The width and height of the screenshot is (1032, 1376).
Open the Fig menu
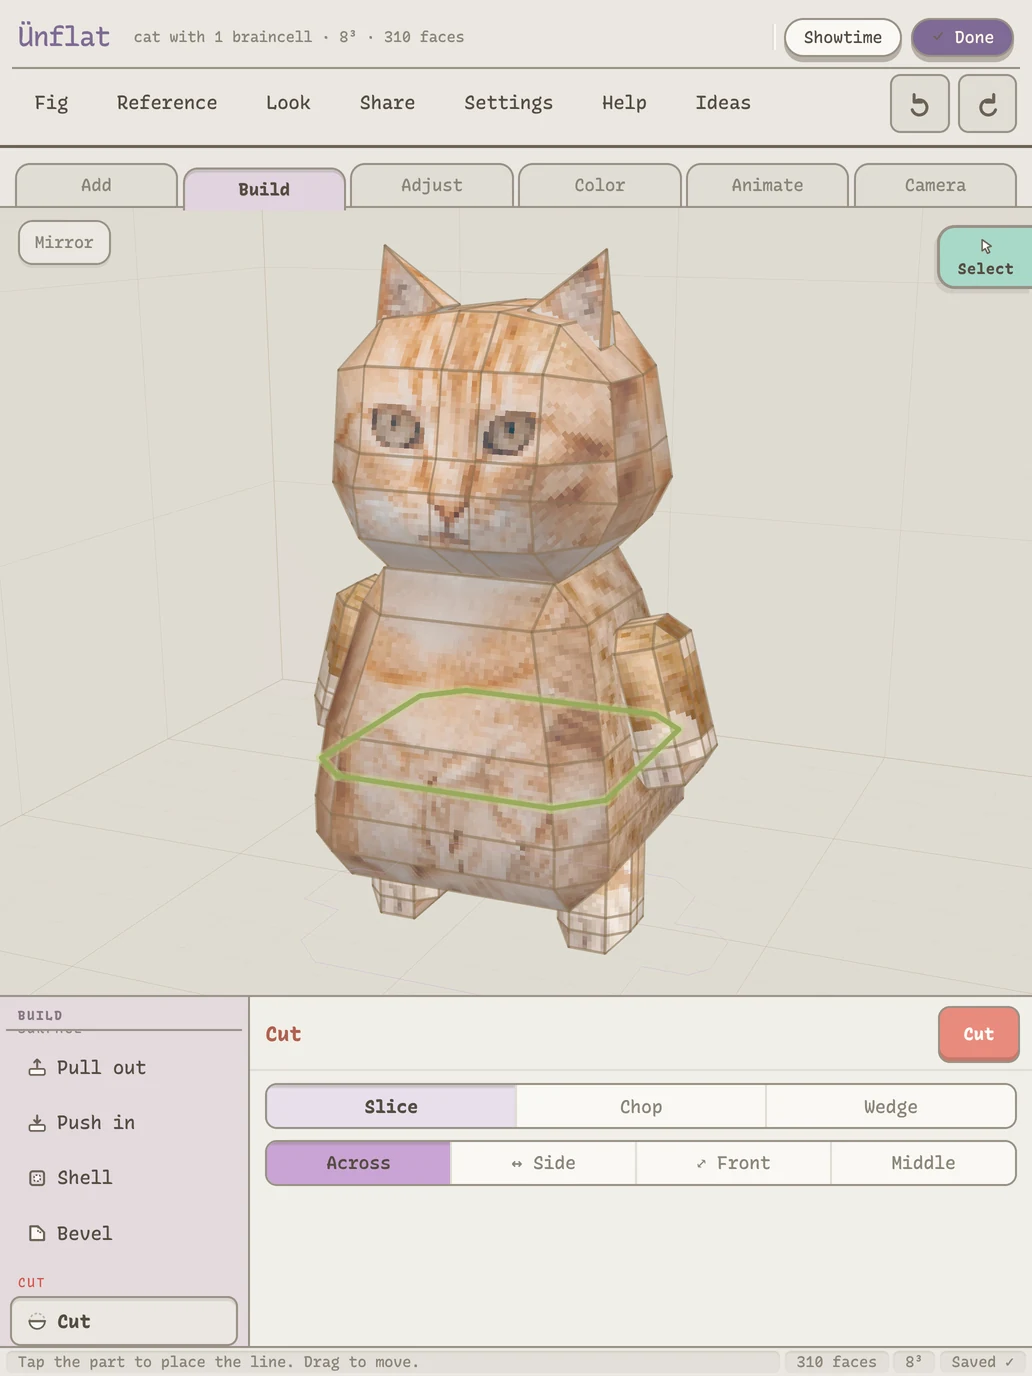coord(51,103)
